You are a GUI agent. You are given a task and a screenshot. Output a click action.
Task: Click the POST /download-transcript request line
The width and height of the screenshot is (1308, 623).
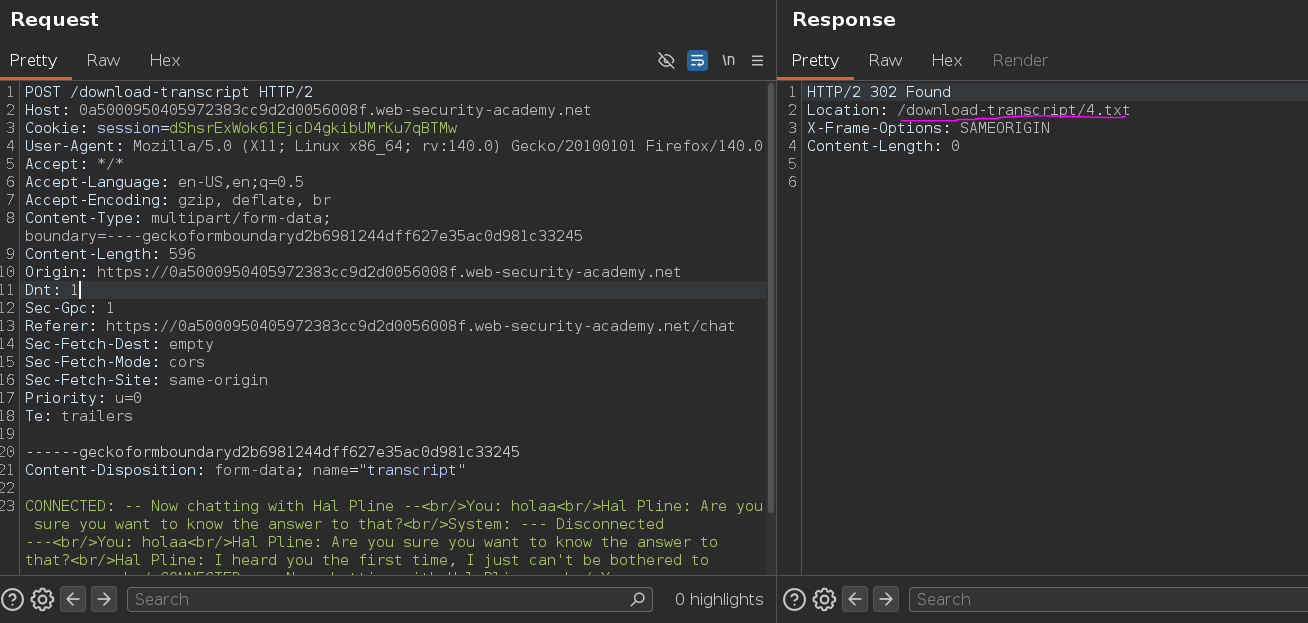coord(169,92)
